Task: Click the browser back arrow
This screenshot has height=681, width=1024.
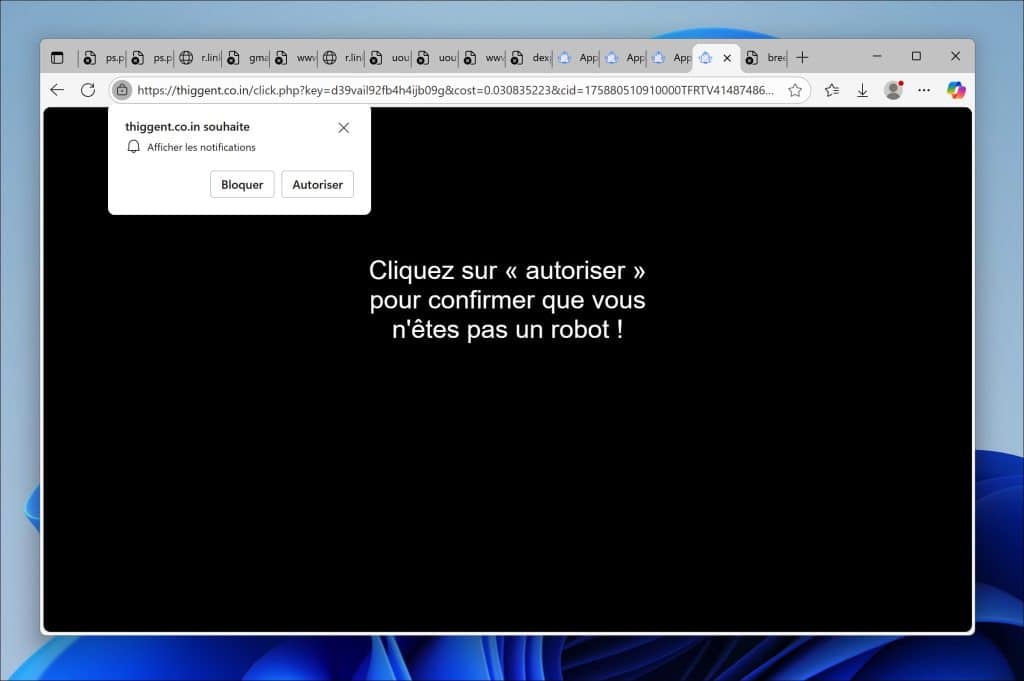Action: point(57,90)
